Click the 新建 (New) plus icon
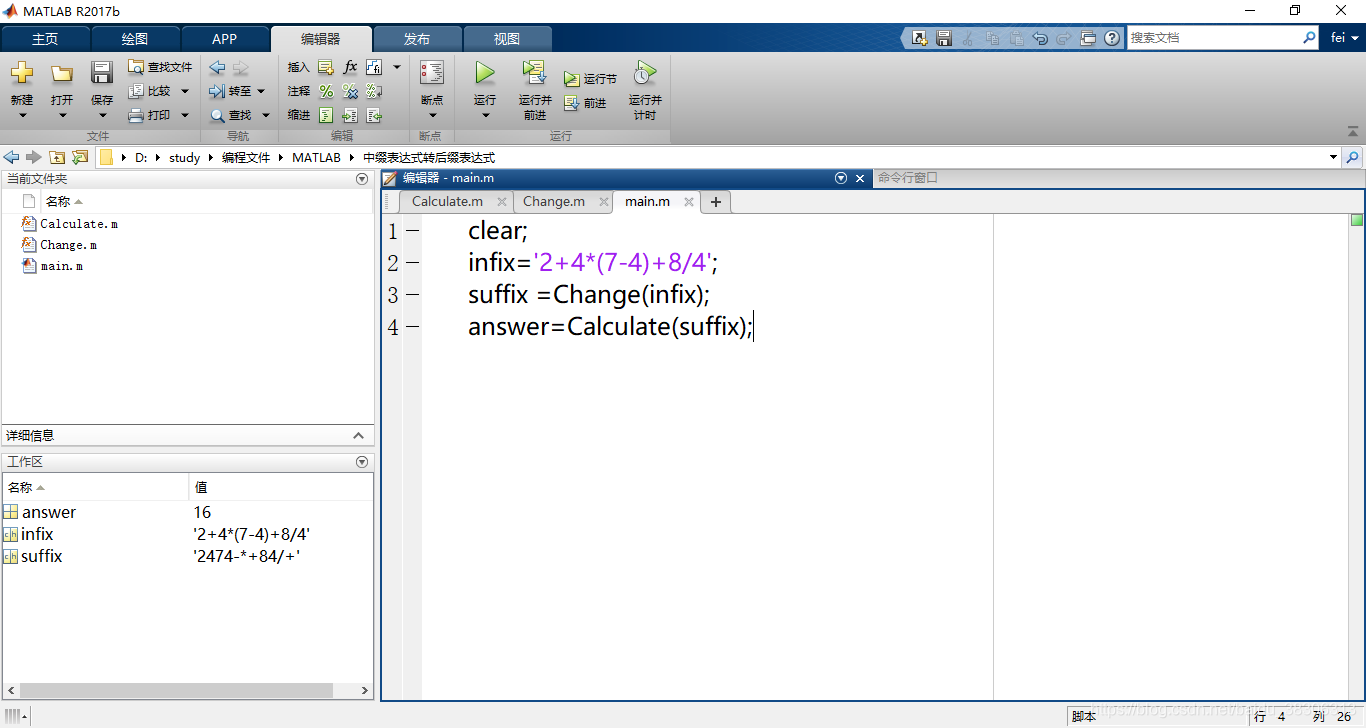The width and height of the screenshot is (1366, 728). point(22,73)
